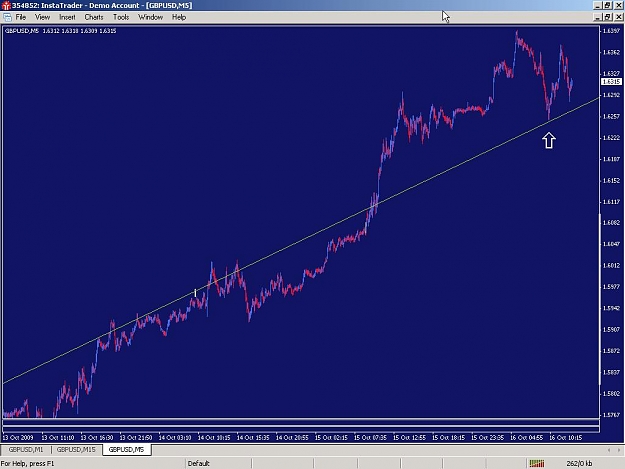Image resolution: width=625 pixels, height=469 pixels.
Task: Open the File menu
Action: point(20,17)
